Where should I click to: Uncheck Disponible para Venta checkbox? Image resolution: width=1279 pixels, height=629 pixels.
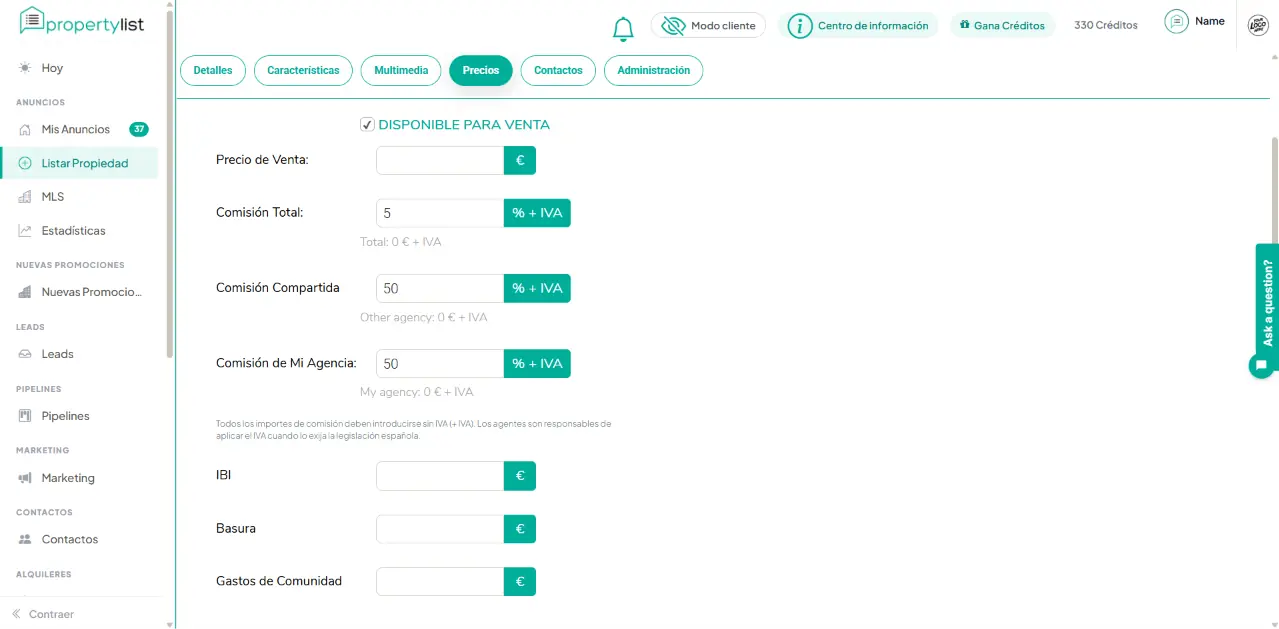pos(367,125)
